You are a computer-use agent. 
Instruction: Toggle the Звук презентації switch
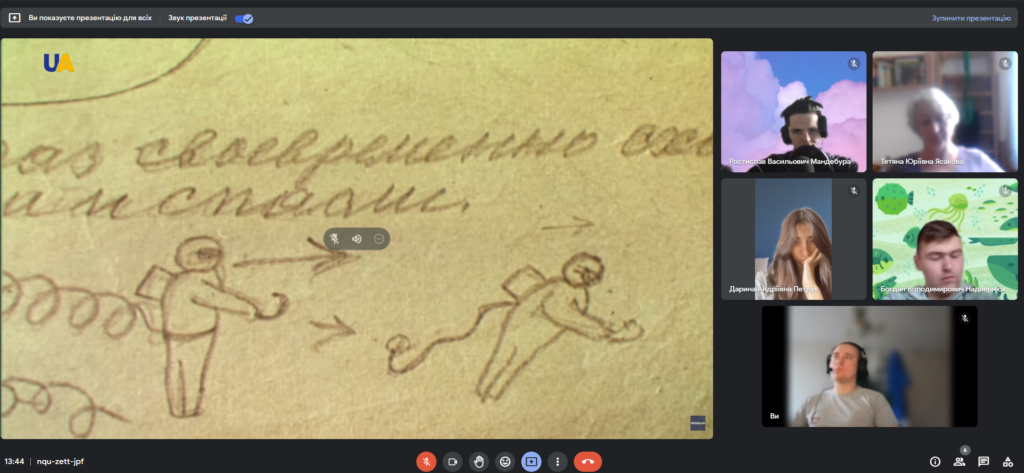pyautogui.click(x=244, y=18)
